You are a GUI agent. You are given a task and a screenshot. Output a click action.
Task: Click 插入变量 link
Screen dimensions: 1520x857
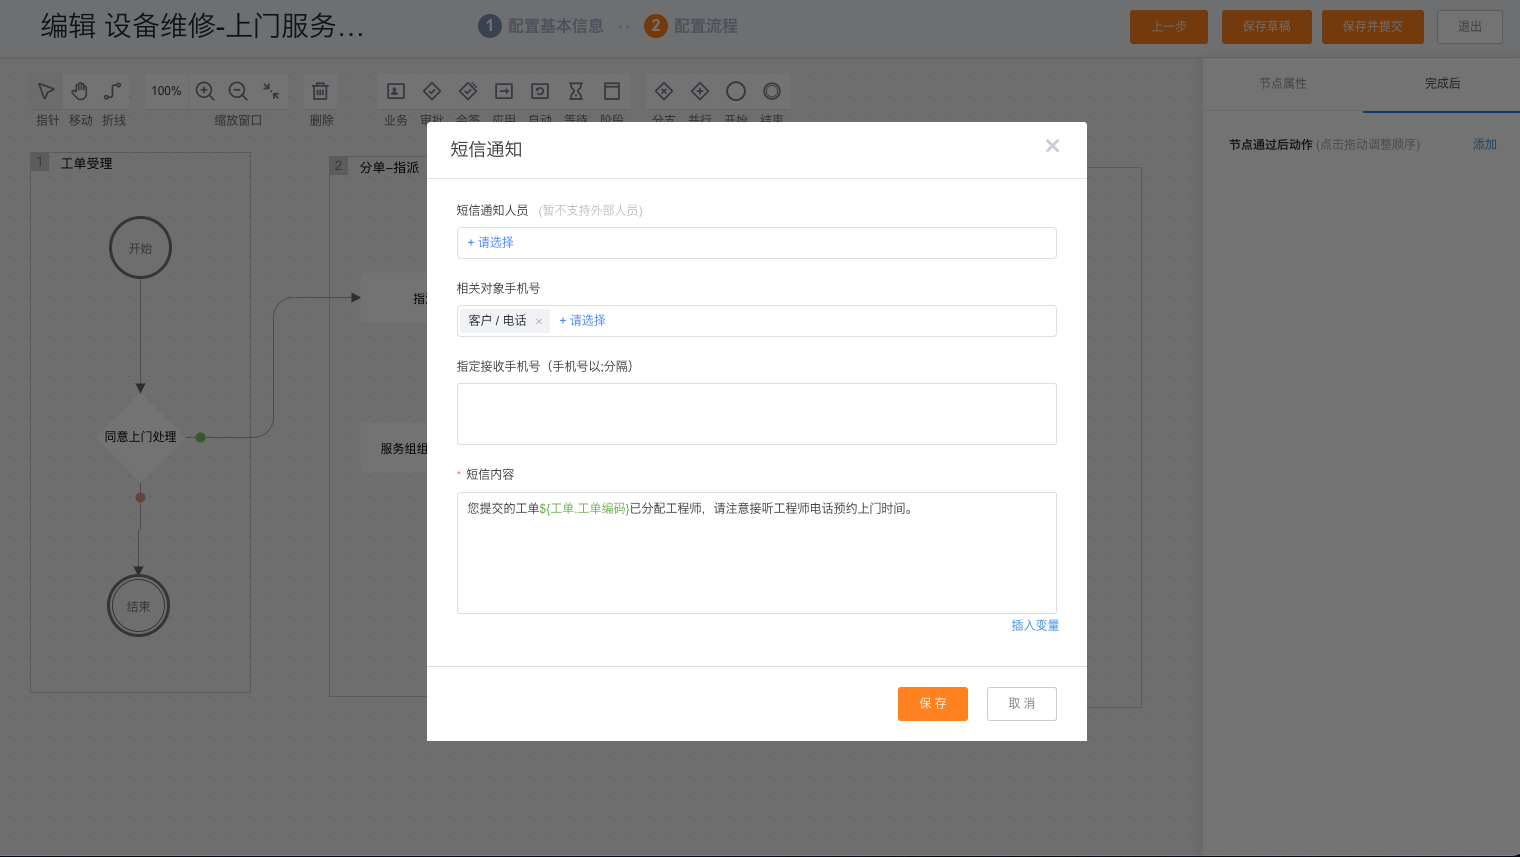[1035, 626]
